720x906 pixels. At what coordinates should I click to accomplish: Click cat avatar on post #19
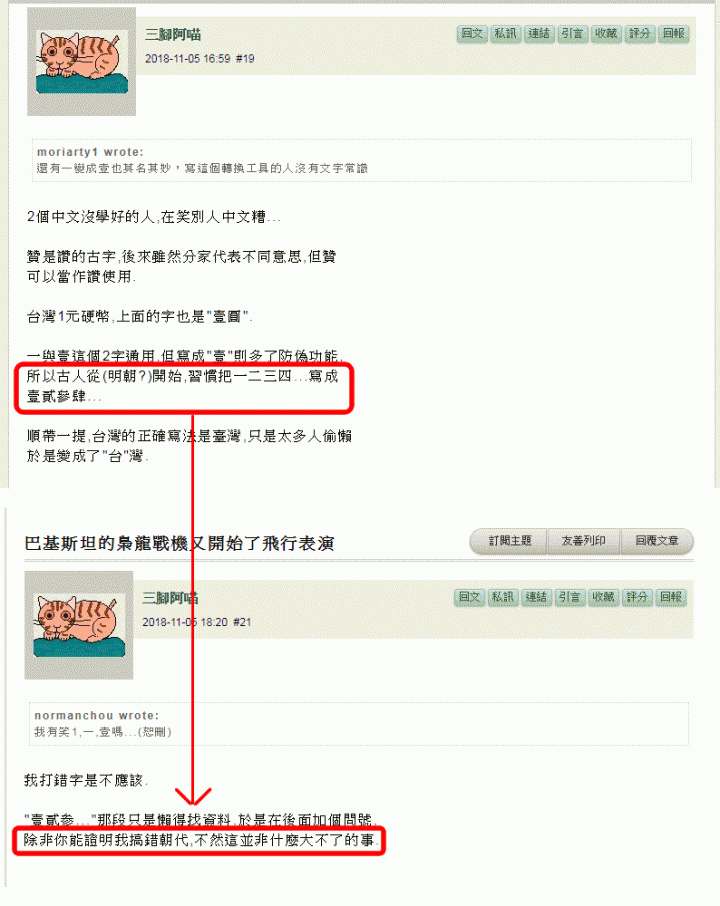[81, 62]
